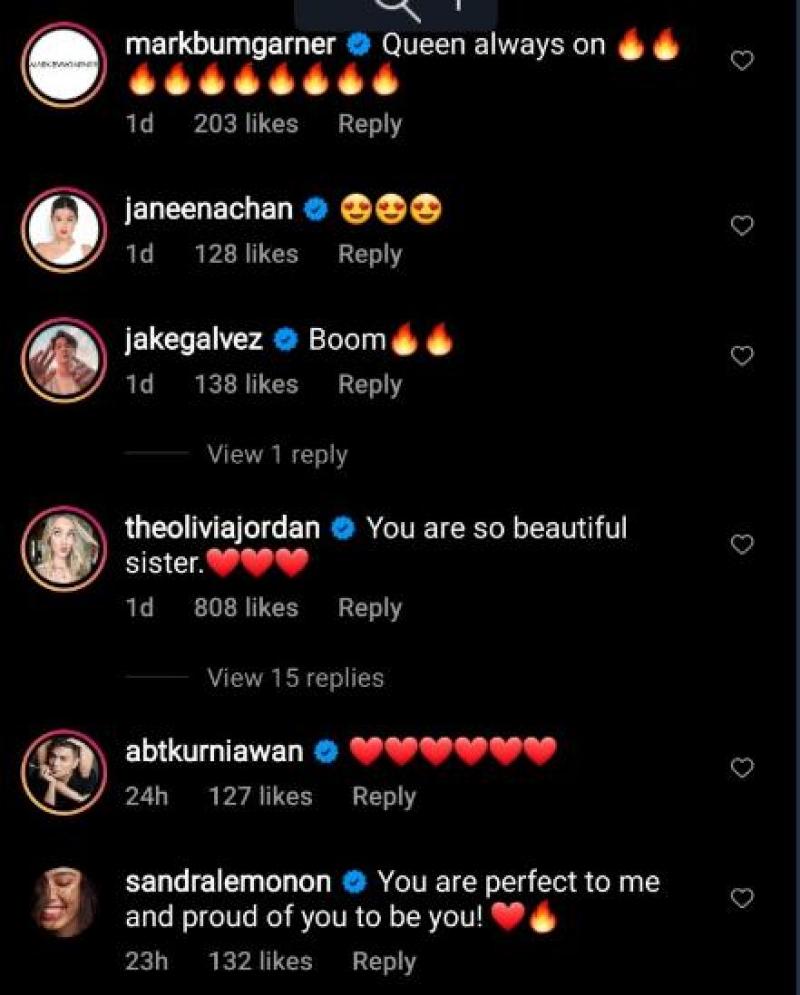
Task: Like janeenachan's comment with the heart
Action: [742, 226]
